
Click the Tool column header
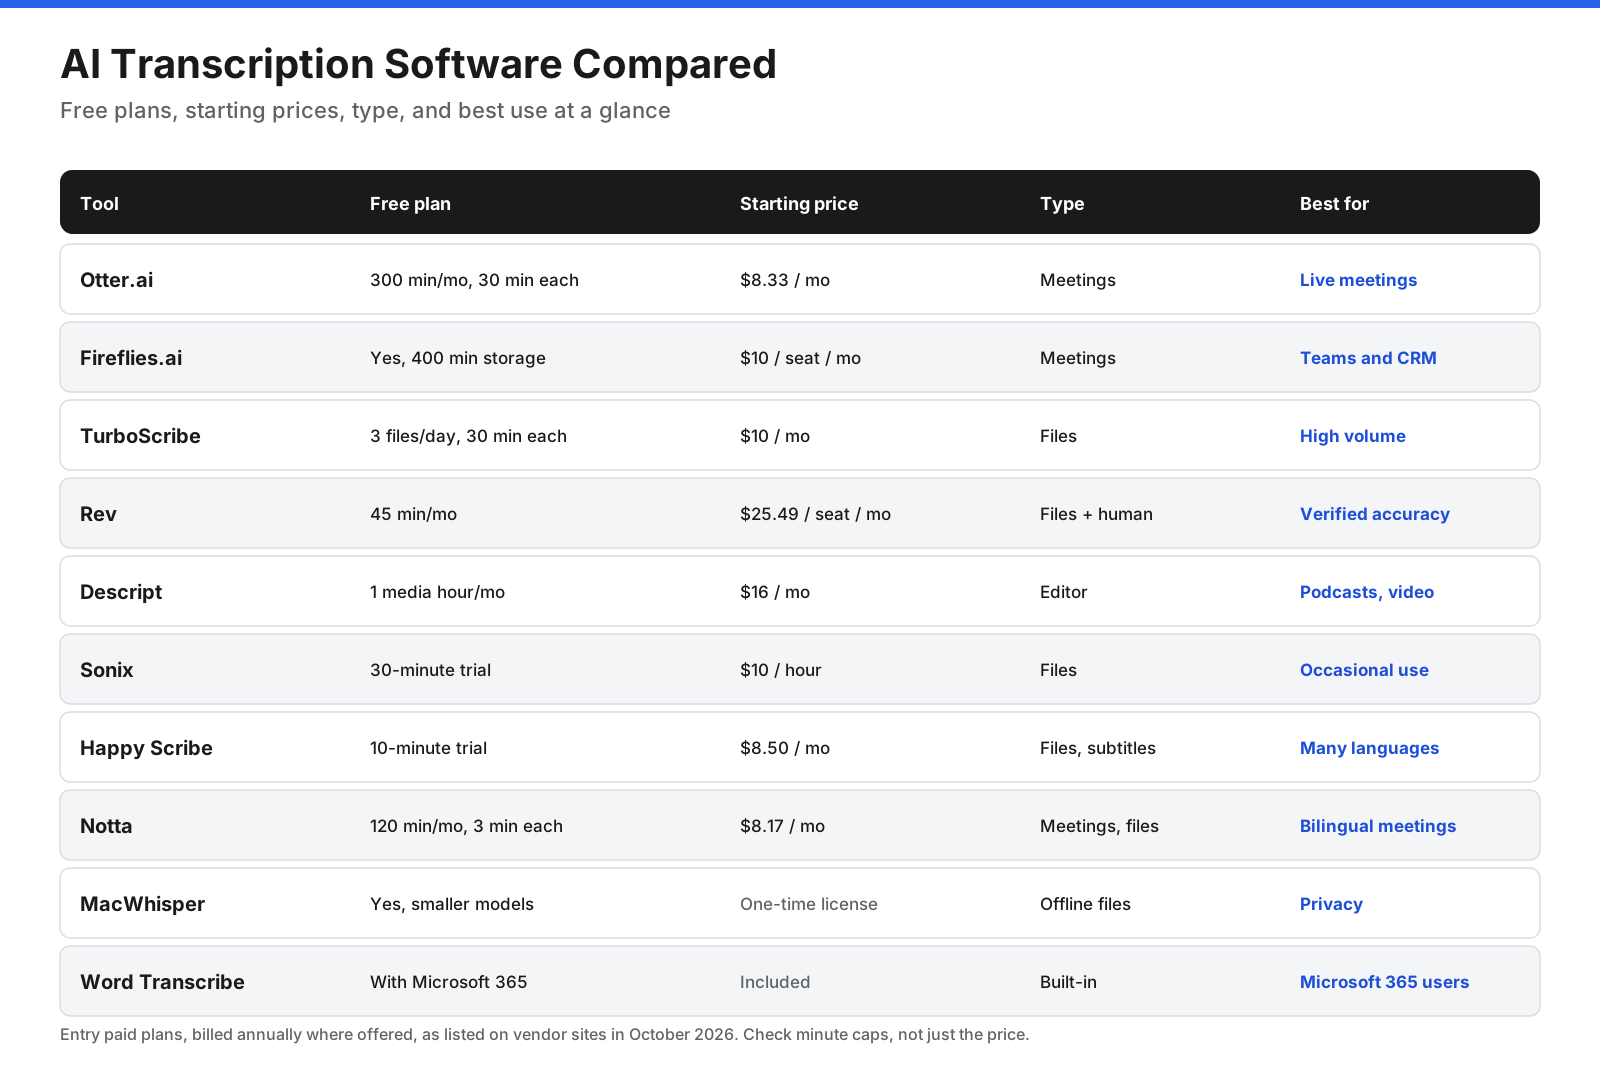click(x=99, y=204)
